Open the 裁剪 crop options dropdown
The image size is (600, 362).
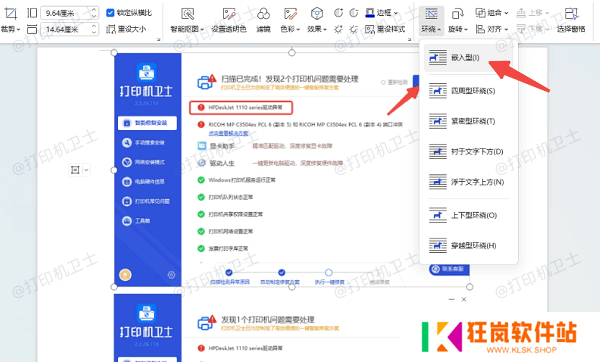[x=10, y=29]
